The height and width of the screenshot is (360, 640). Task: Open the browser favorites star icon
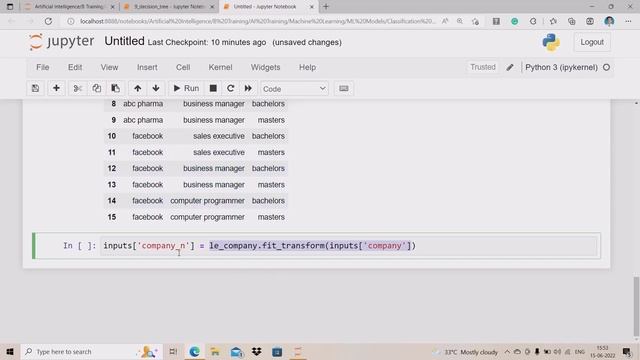click(553, 21)
